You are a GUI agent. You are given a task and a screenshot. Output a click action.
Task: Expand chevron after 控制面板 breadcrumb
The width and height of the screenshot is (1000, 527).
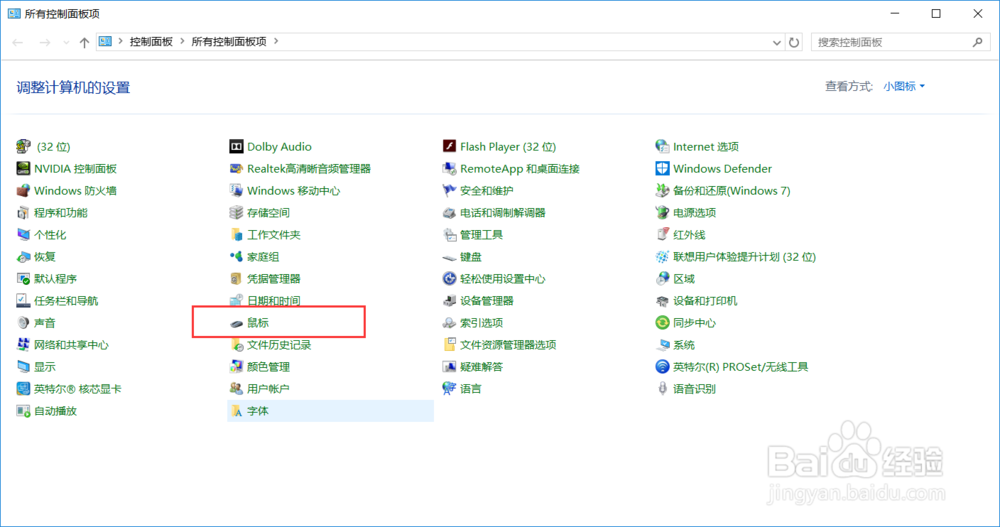[182, 41]
